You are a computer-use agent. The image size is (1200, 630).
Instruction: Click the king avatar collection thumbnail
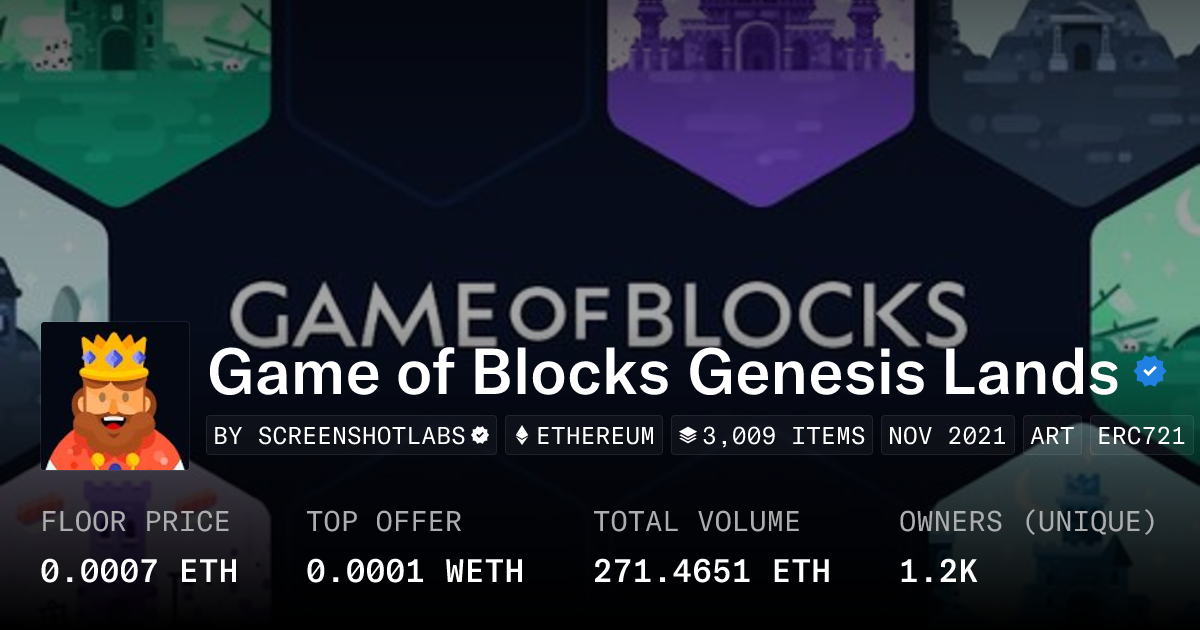pyautogui.click(x=115, y=396)
